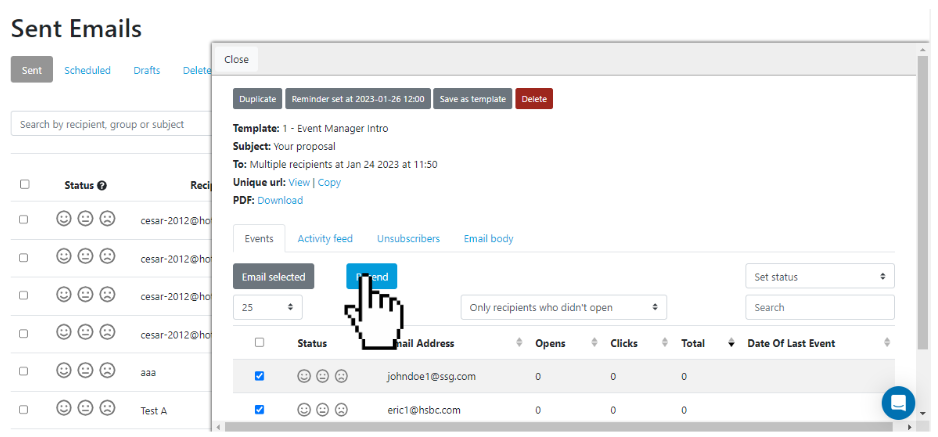Click the Duplicate button
Screen dimensions: 938x437
pyautogui.click(x=257, y=99)
